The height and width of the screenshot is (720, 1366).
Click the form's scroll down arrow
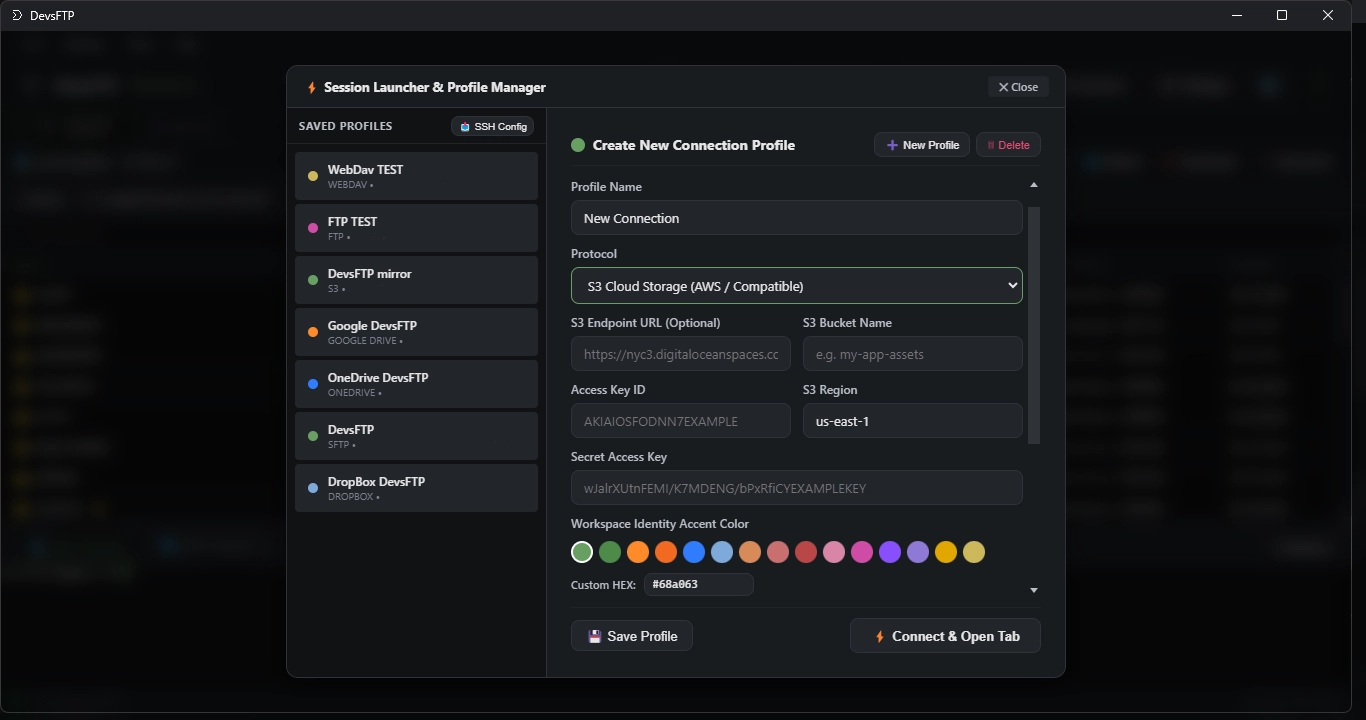pyautogui.click(x=1034, y=591)
